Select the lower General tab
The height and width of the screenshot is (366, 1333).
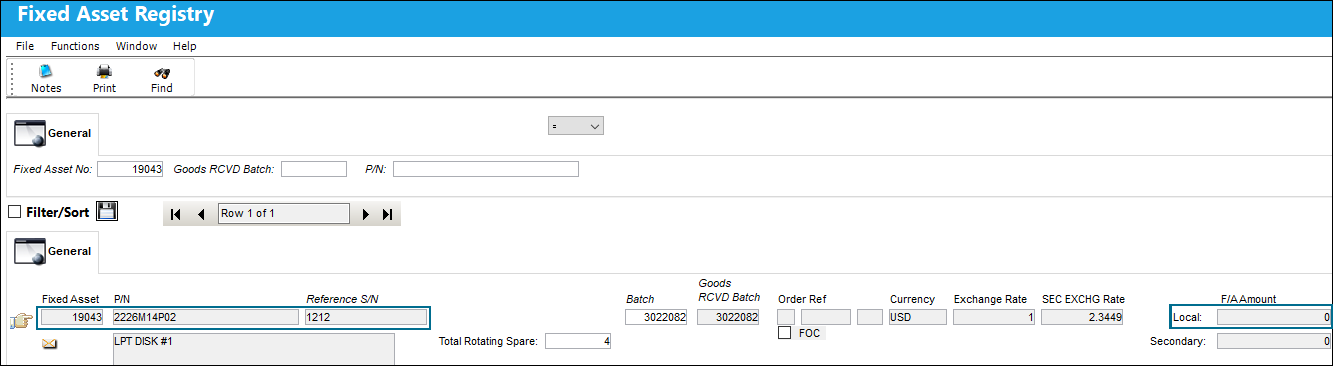click(x=52, y=251)
